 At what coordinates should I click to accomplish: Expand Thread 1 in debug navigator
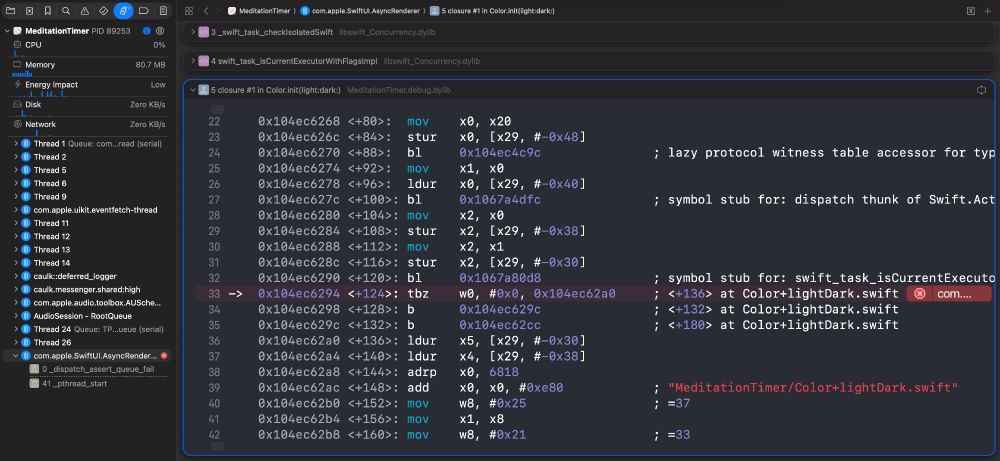16,143
